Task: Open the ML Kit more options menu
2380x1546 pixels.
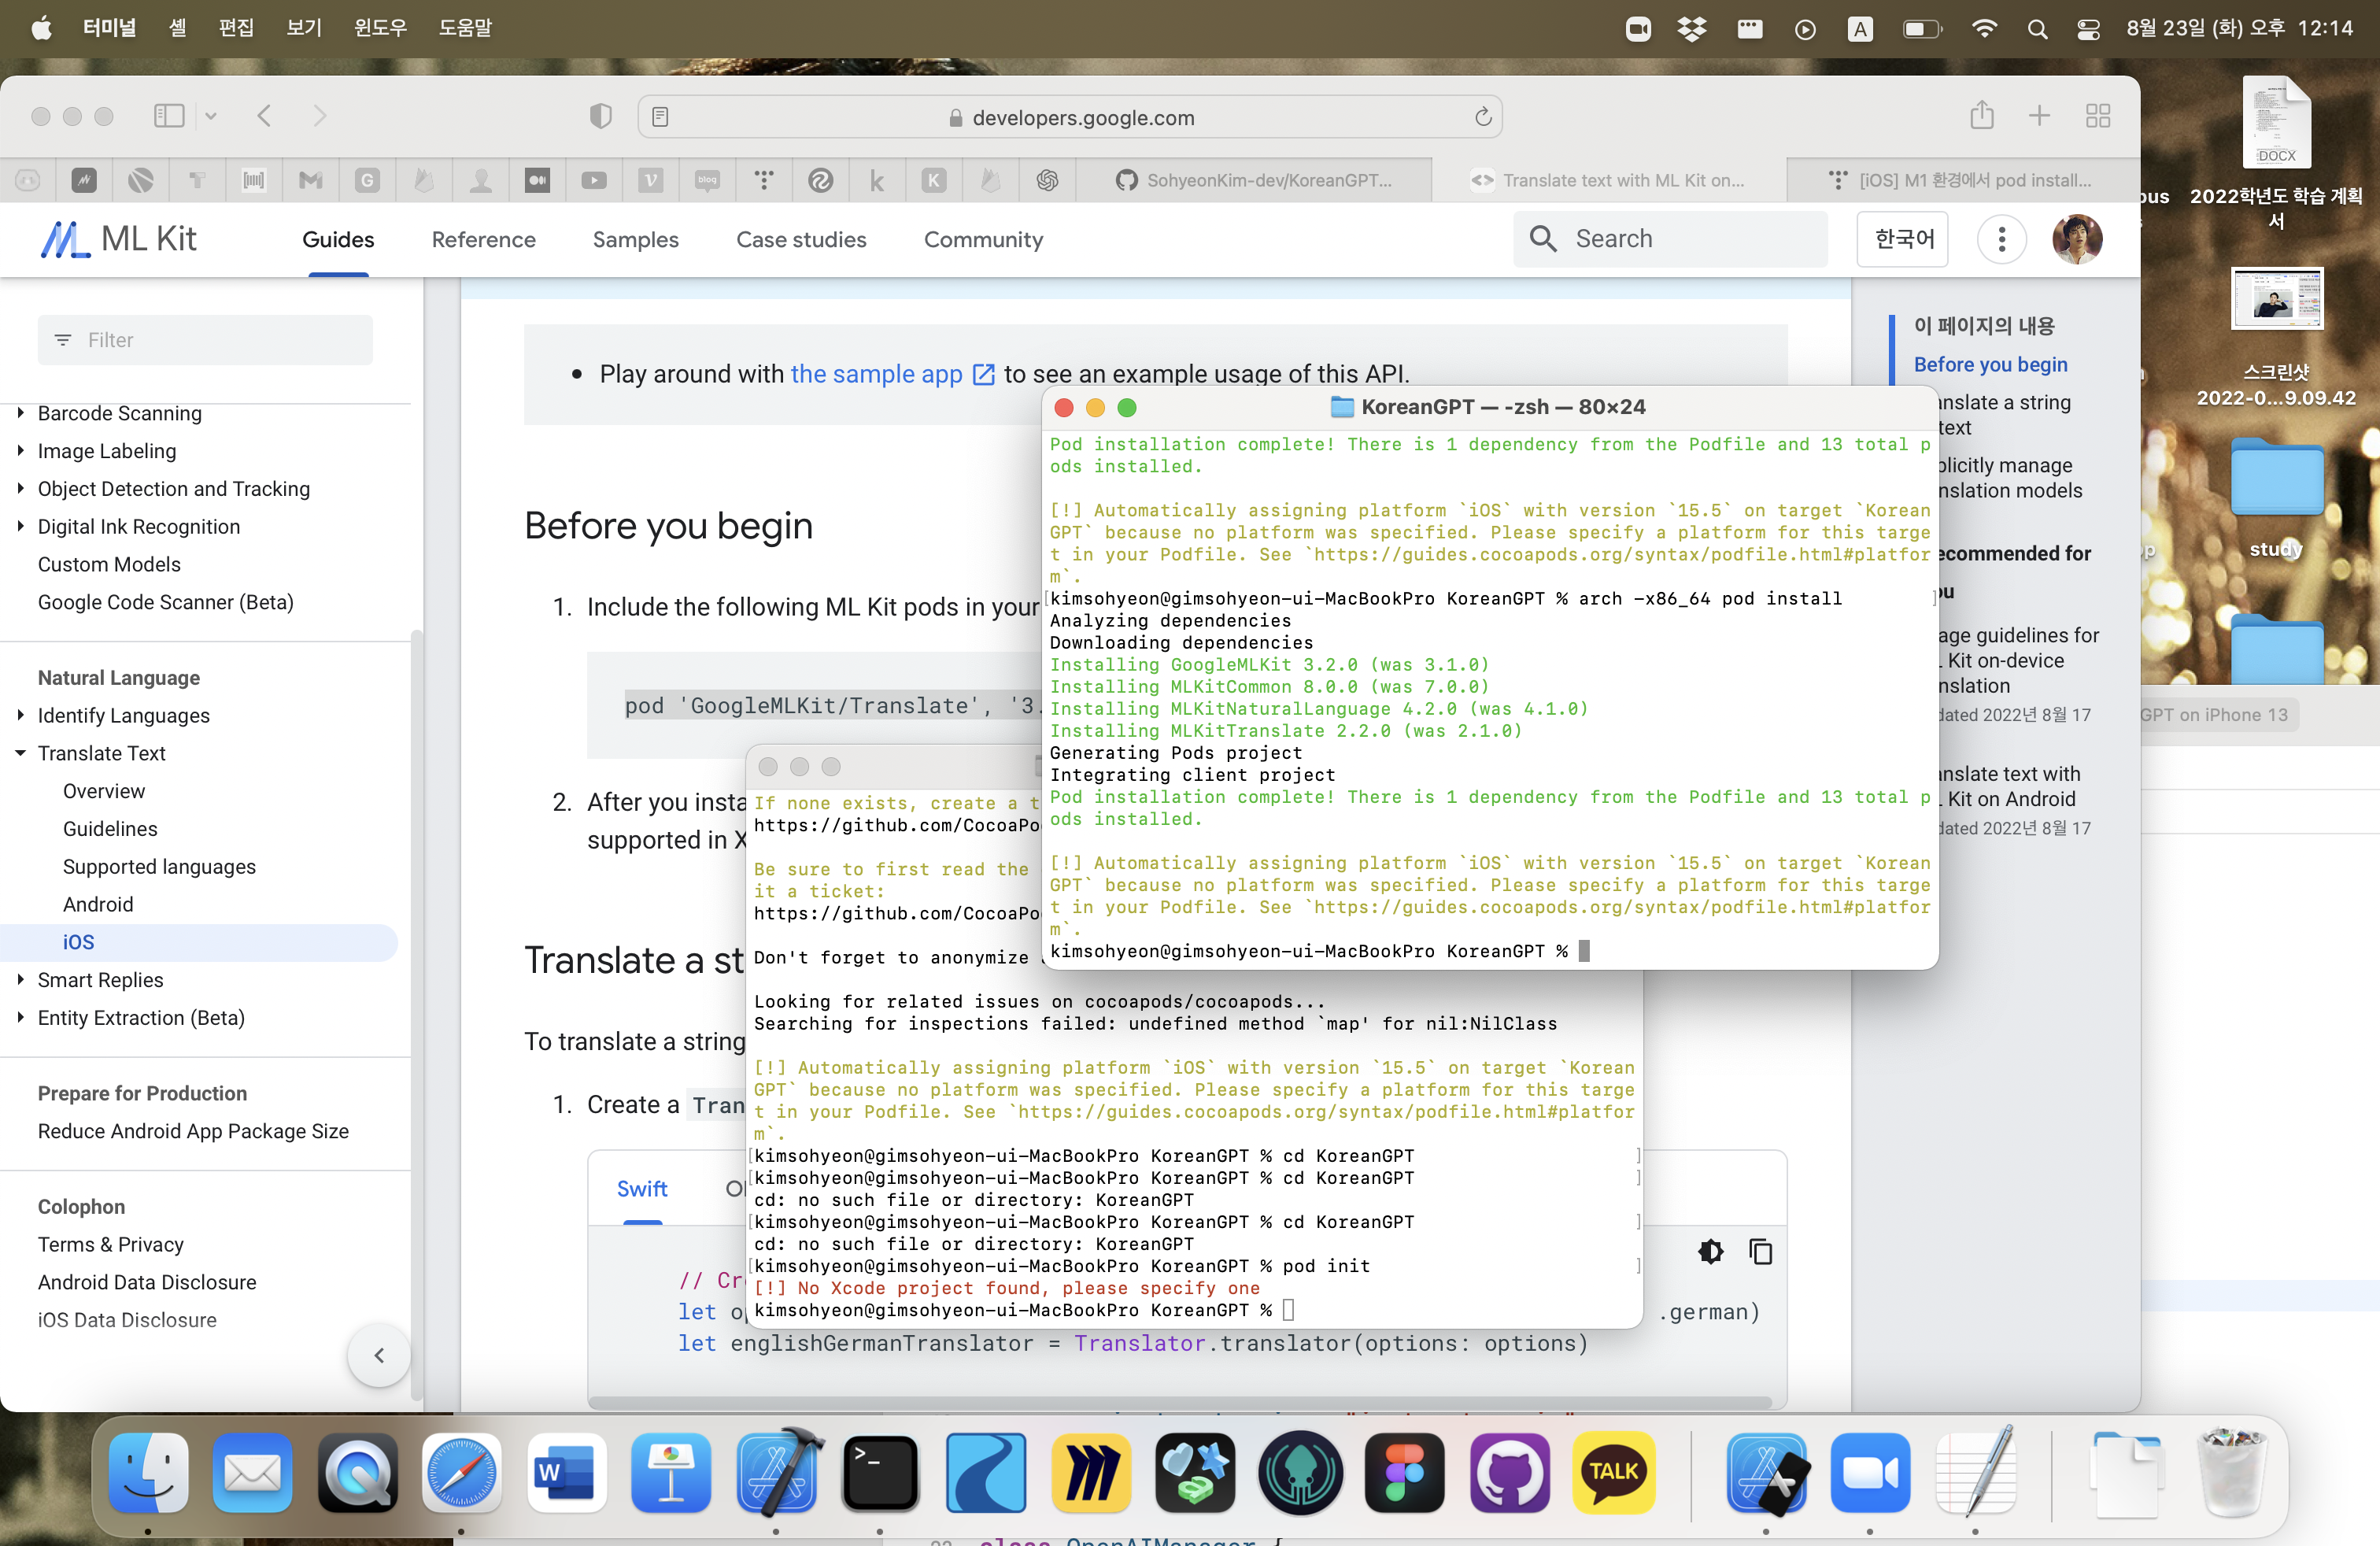Action: pos(2001,239)
